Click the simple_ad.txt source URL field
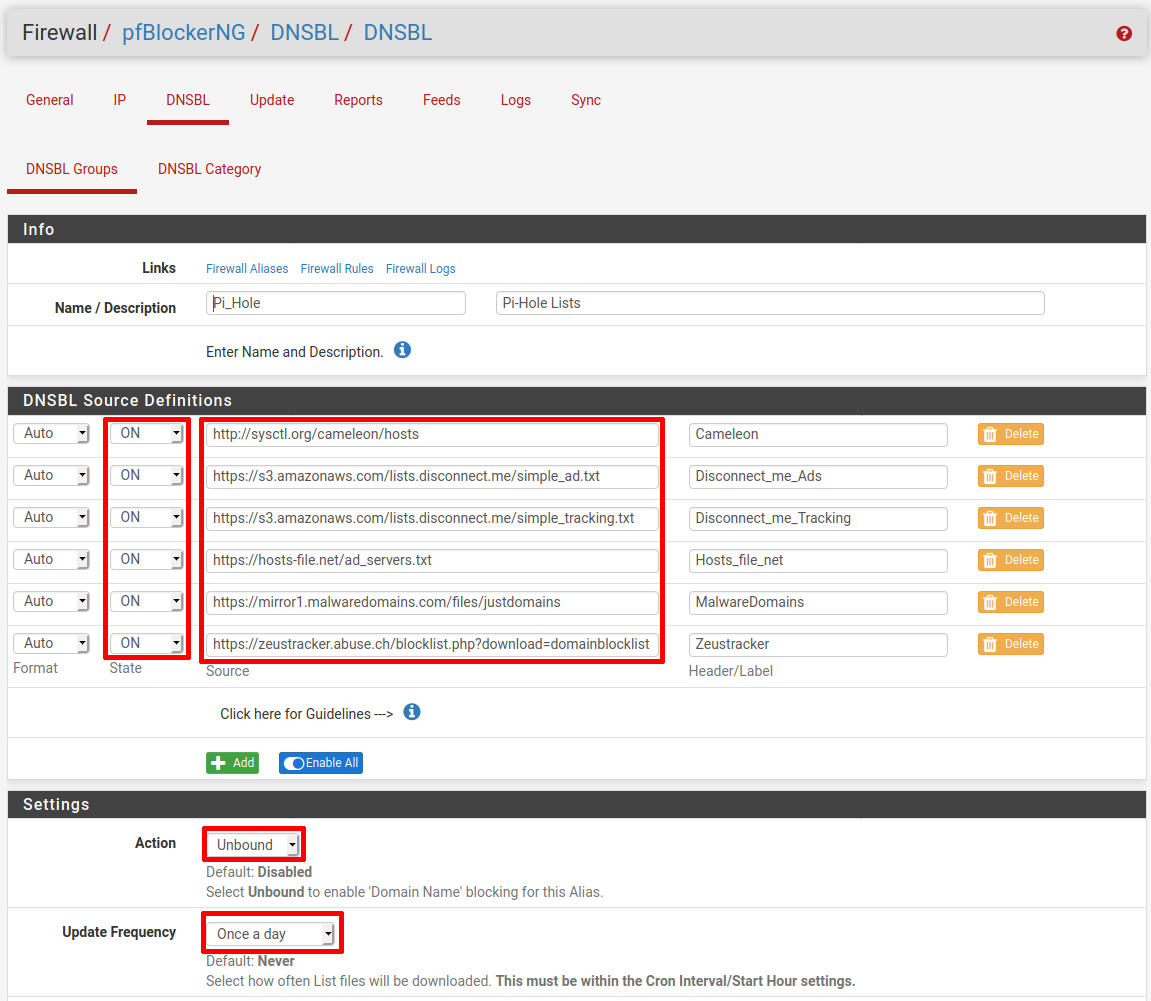The height and width of the screenshot is (1001, 1151). coord(432,476)
